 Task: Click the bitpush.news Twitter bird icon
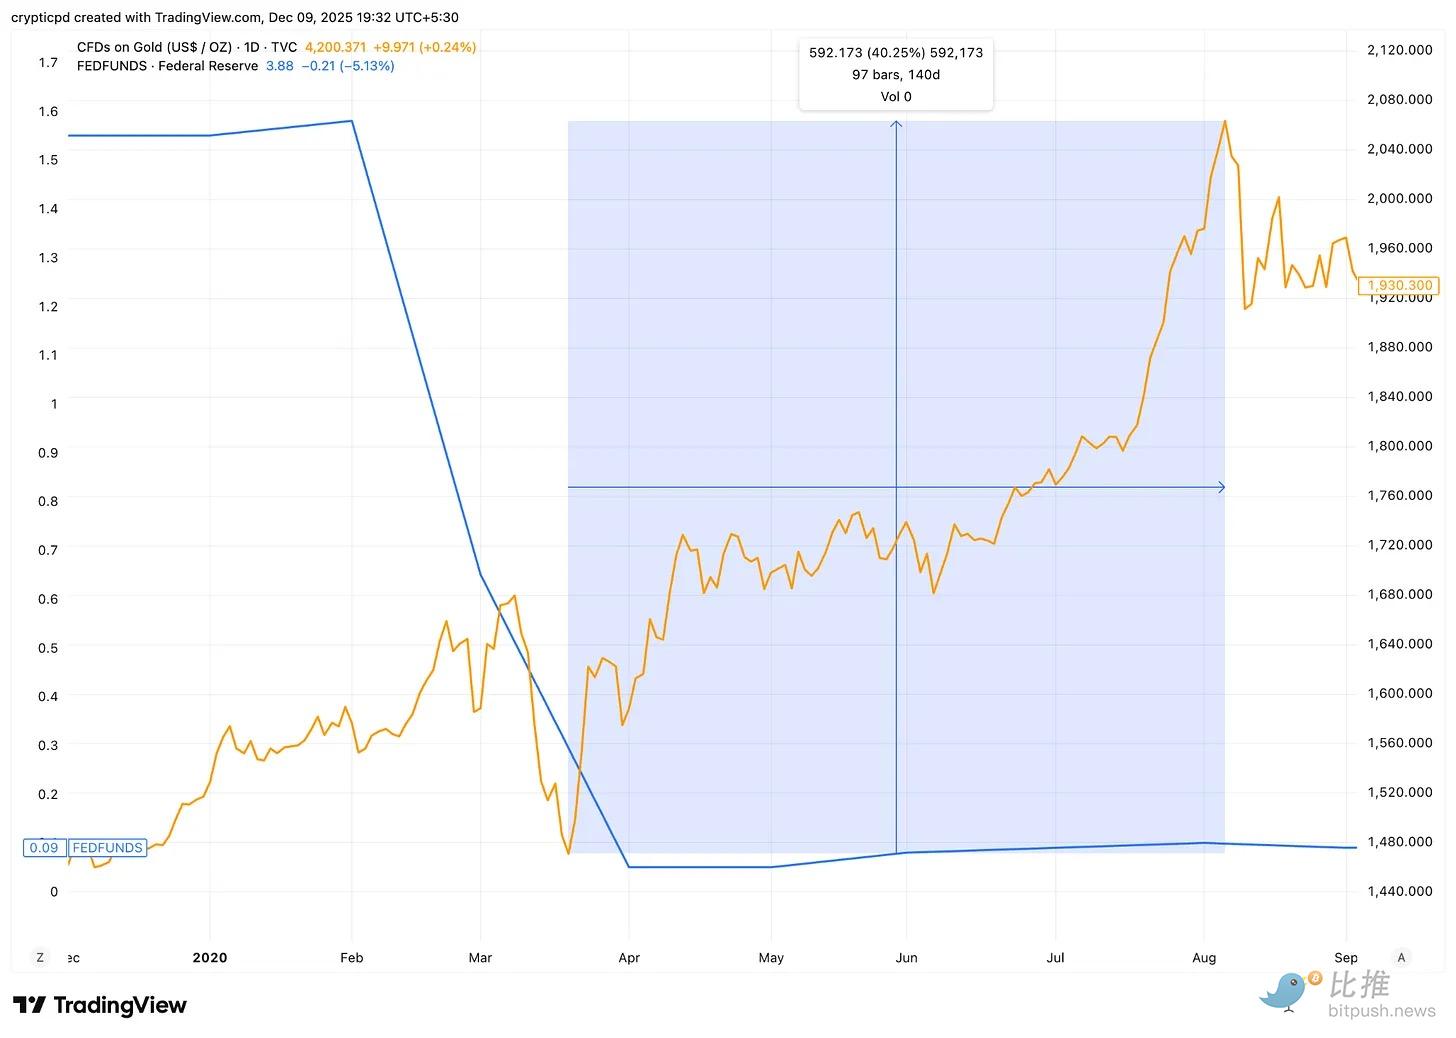pos(1285,992)
